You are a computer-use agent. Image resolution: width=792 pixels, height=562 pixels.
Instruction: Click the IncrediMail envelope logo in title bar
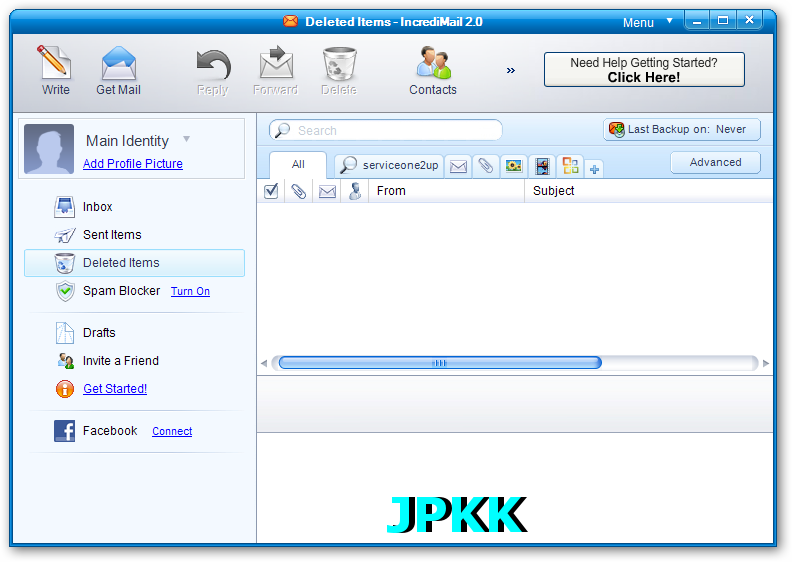[x=290, y=21]
